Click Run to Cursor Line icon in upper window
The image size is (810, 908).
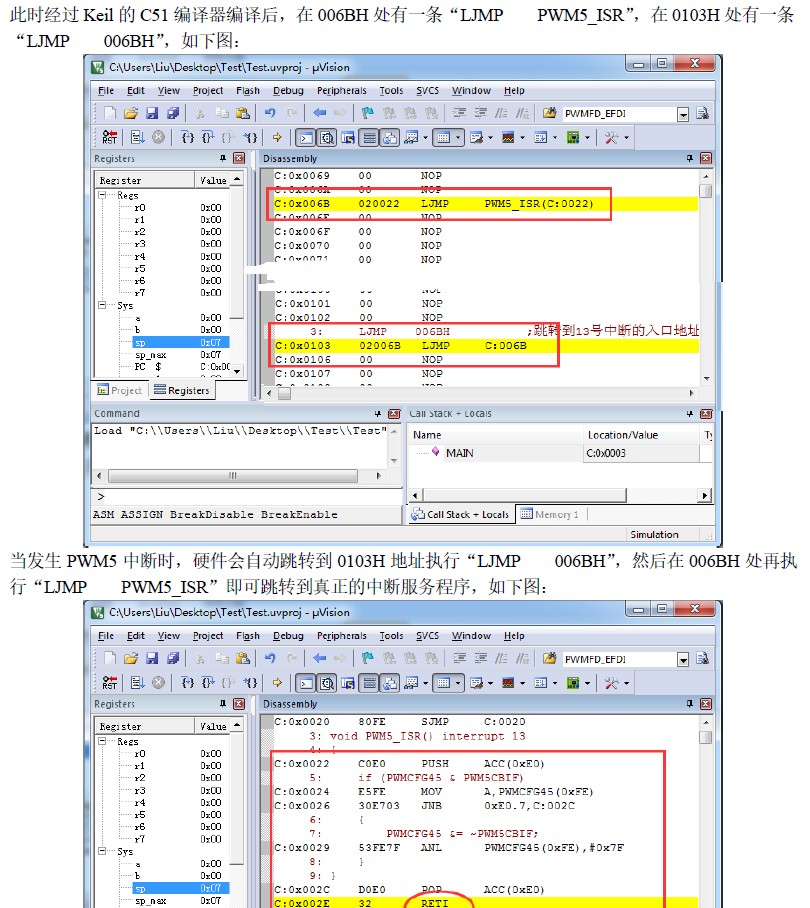click(250, 137)
